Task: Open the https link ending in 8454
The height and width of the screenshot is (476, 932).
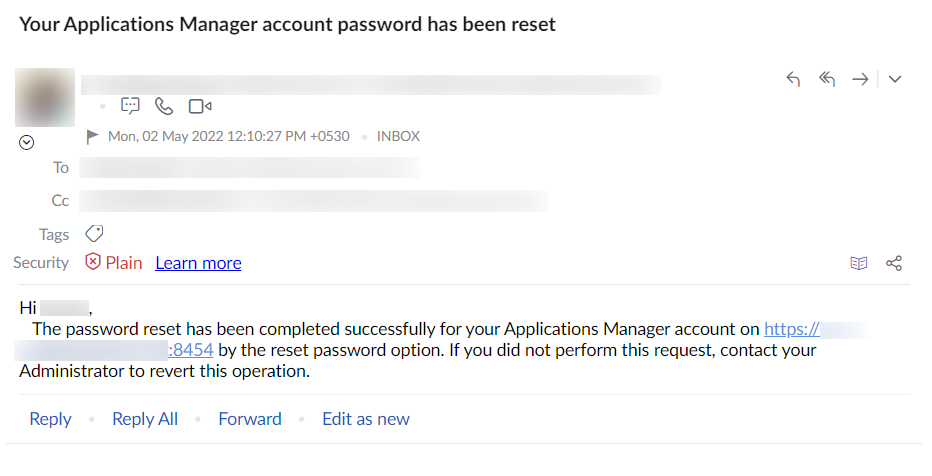Action: click(x=190, y=350)
